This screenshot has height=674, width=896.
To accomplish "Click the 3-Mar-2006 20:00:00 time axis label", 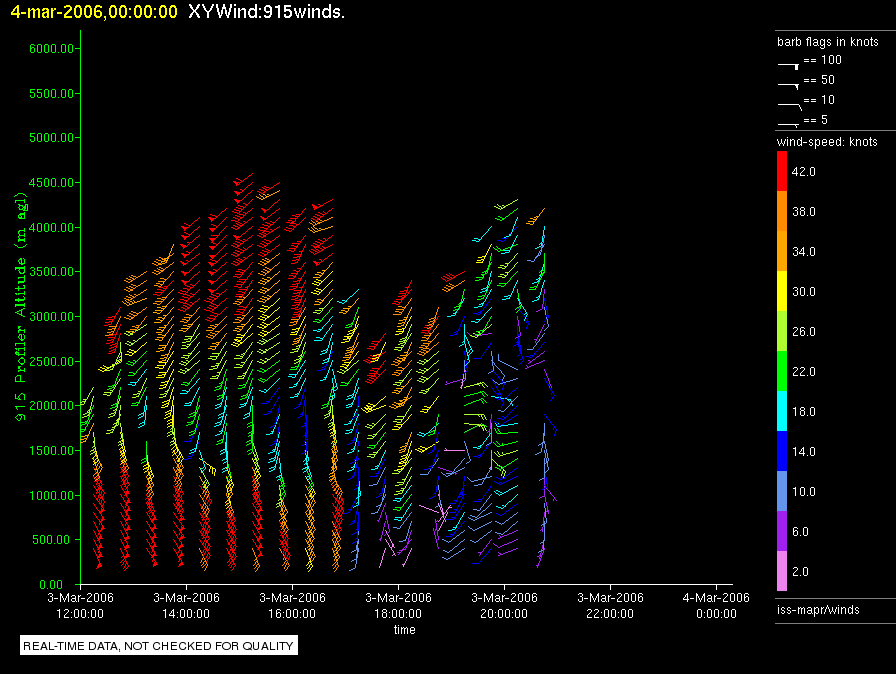I will coord(504,605).
